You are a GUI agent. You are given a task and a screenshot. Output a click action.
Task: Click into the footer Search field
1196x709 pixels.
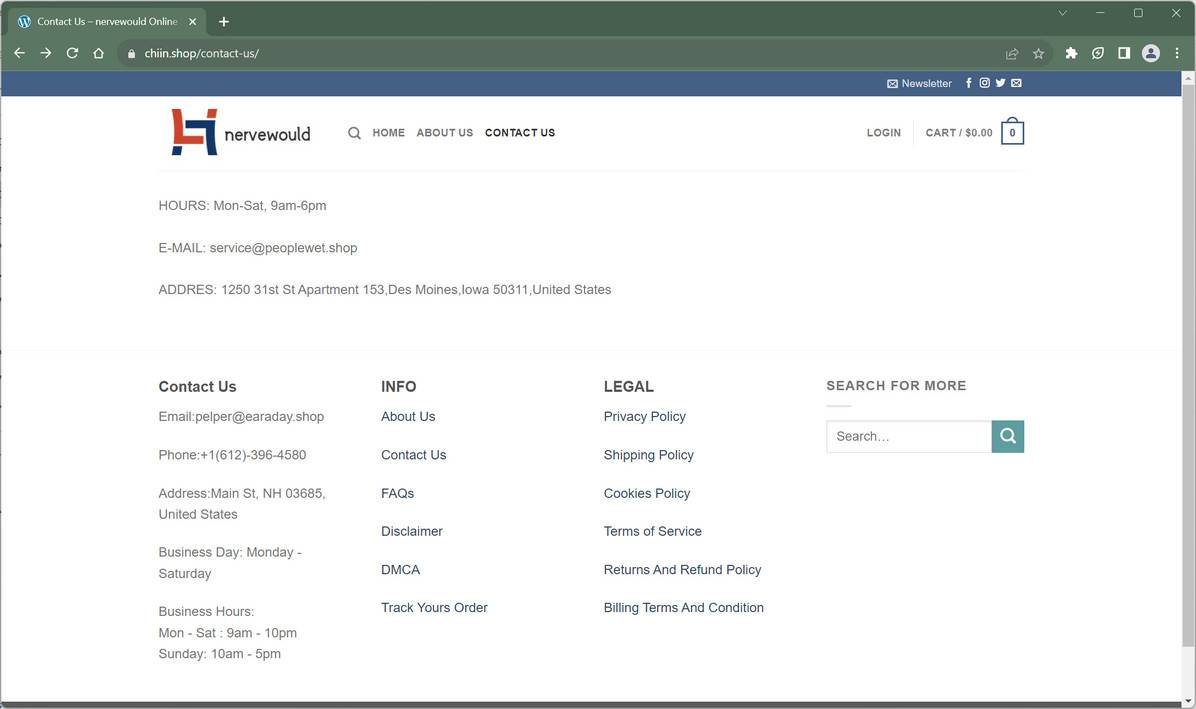(908, 436)
